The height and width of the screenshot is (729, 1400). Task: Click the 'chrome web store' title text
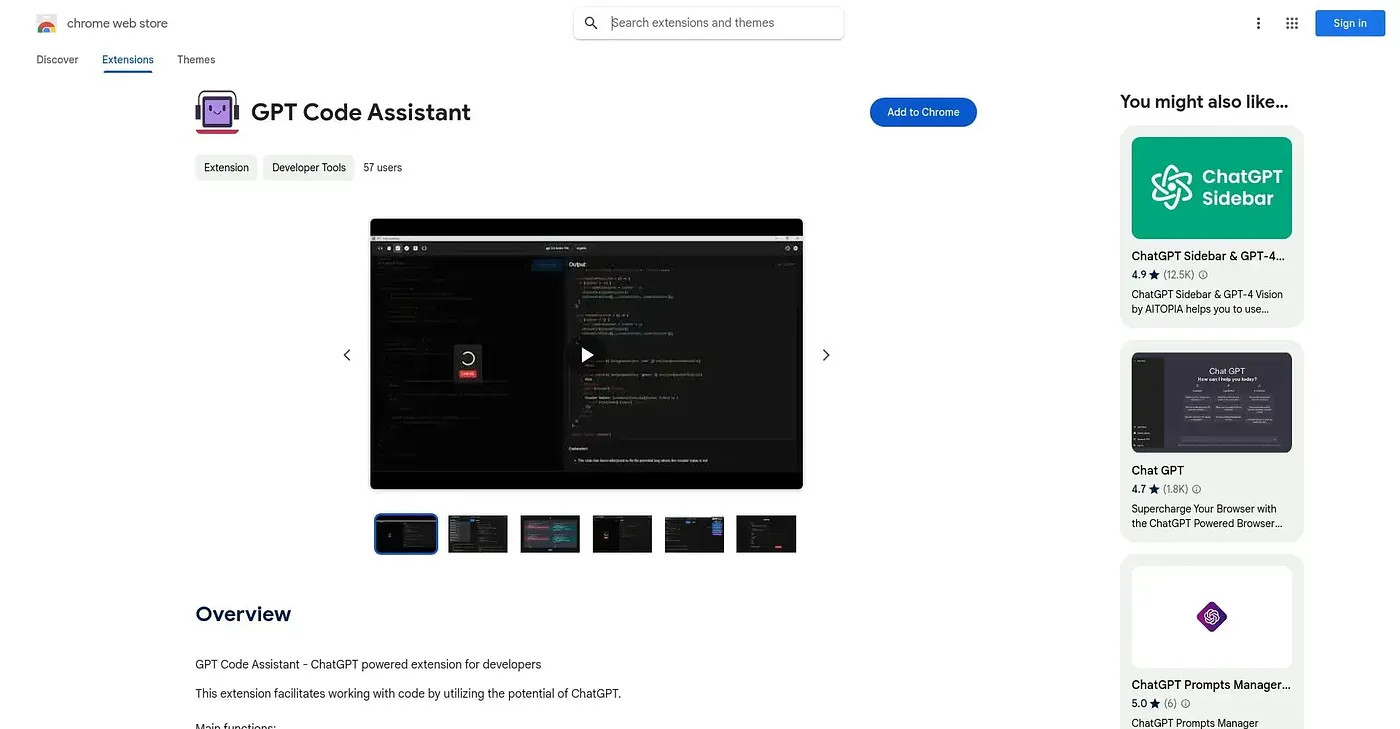[117, 23]
